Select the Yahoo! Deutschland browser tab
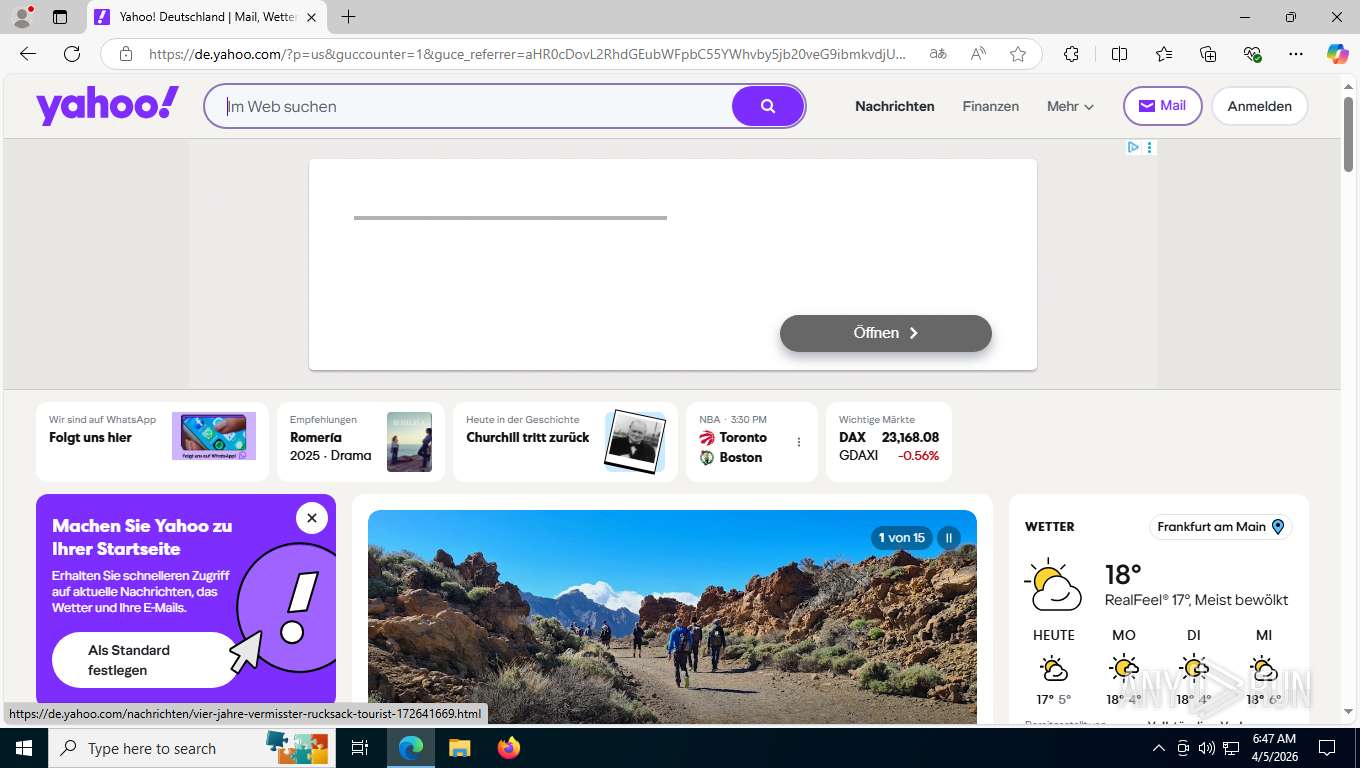This screenshot has width=1360, height=768. (x=206, y=17)
